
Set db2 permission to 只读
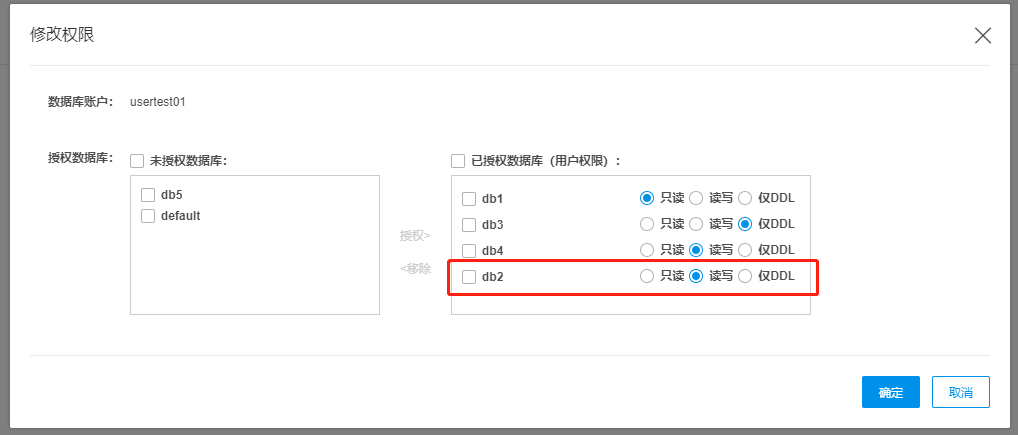[x=647, y=276]
